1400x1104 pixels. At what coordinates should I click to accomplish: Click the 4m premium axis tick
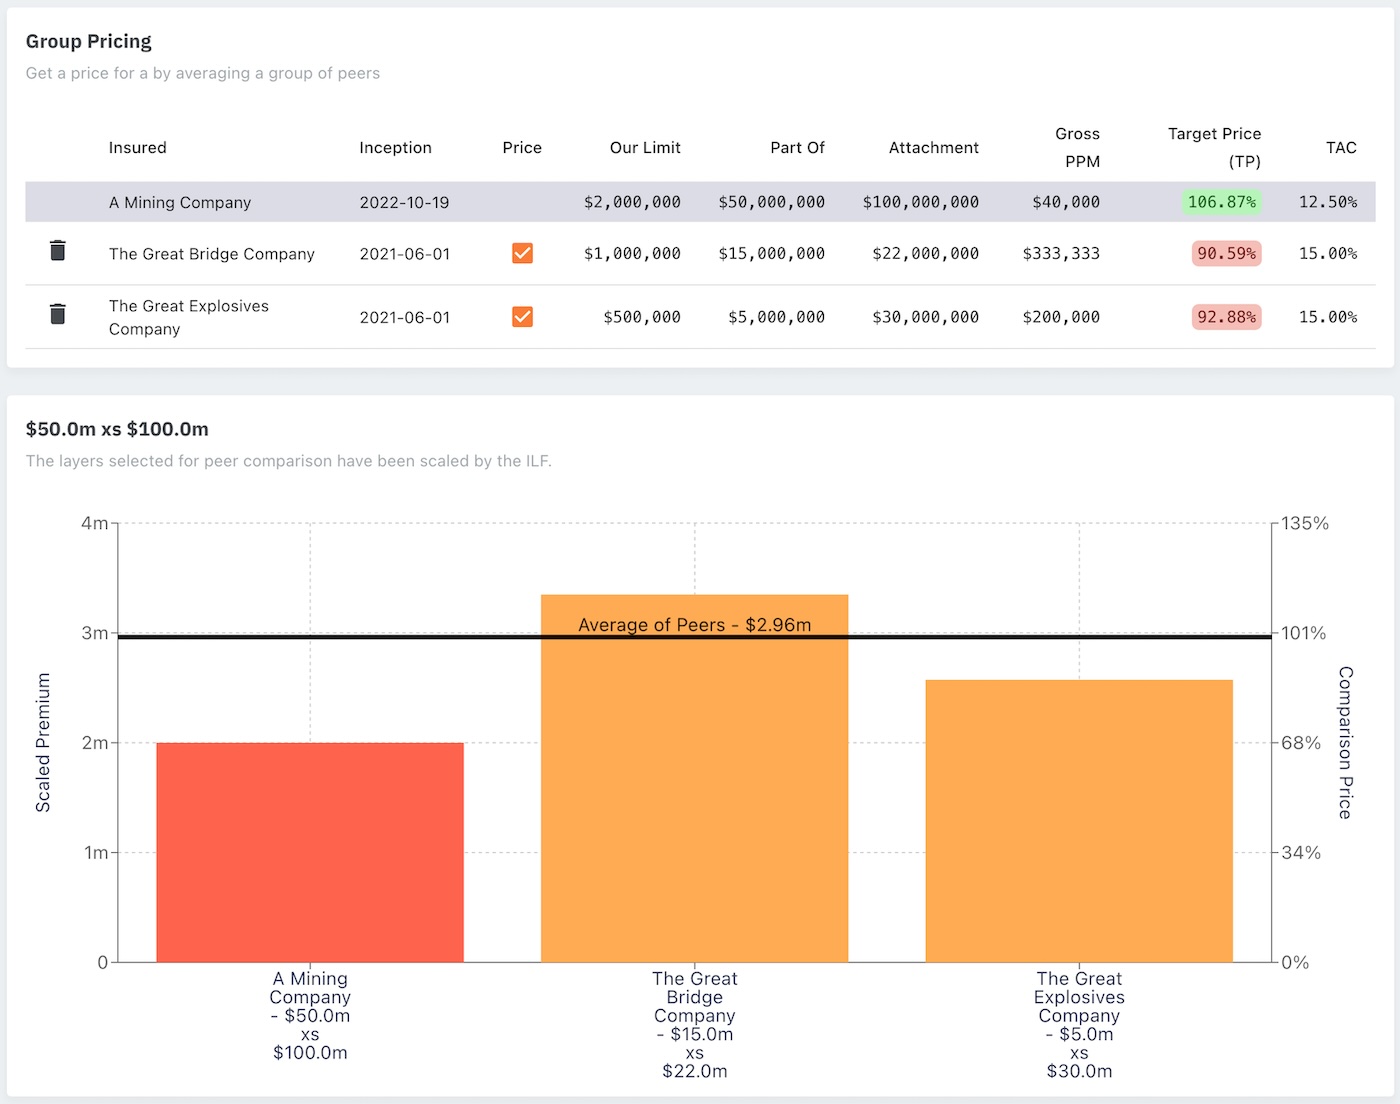pos(95,523)
